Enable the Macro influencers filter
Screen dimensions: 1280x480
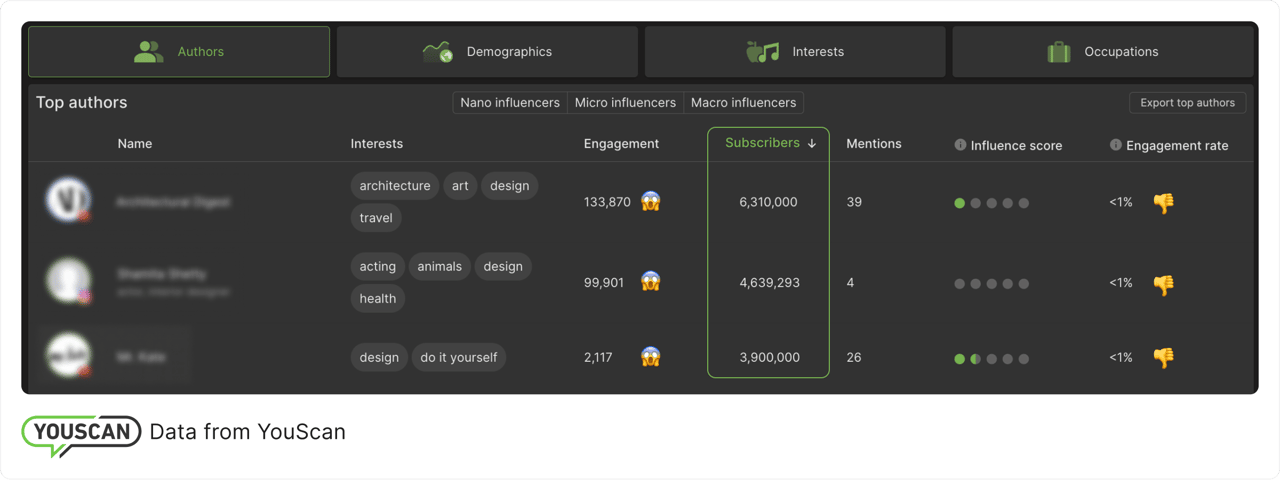pos(743,103)
